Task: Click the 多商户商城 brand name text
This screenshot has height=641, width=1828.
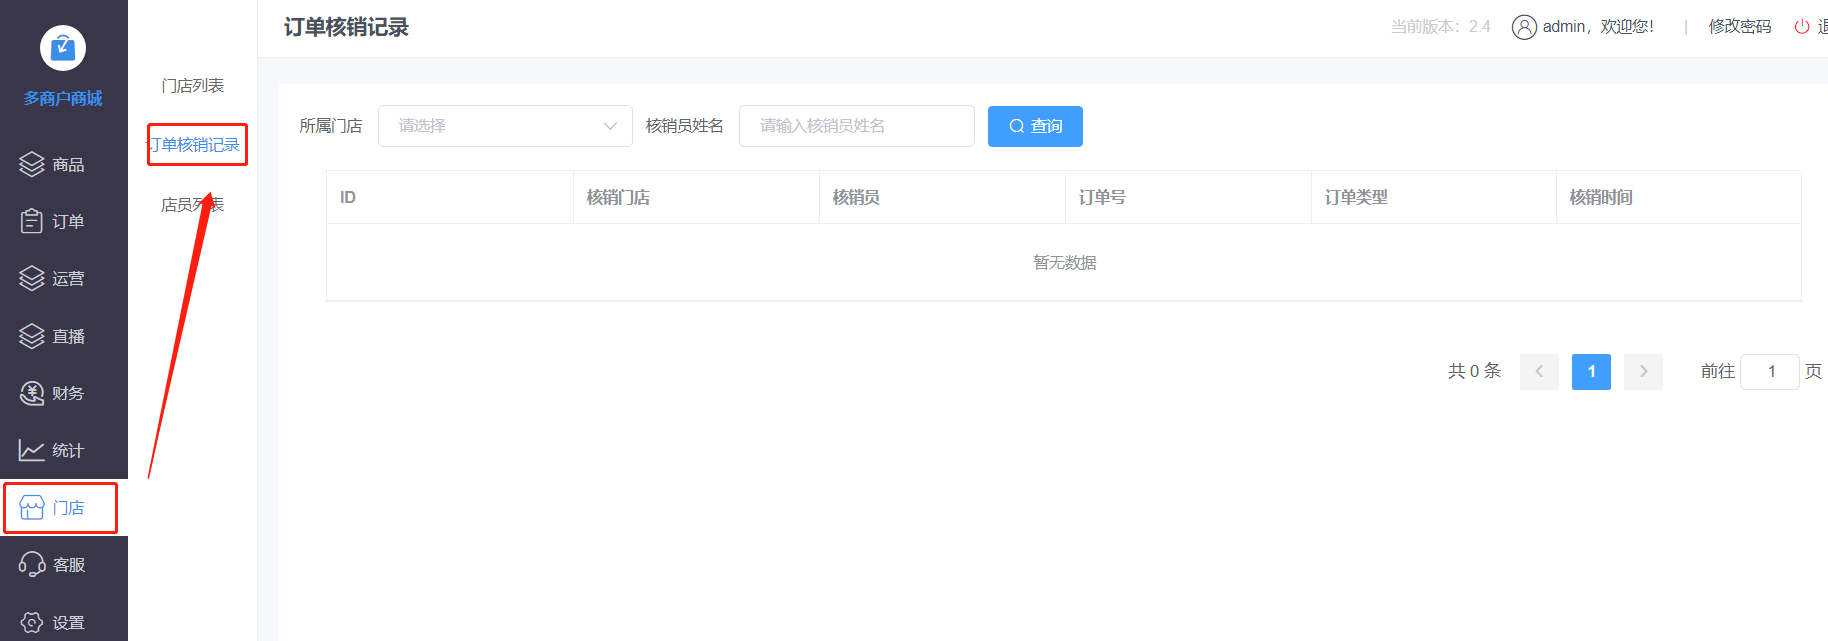Action: (x=63, y=98)
